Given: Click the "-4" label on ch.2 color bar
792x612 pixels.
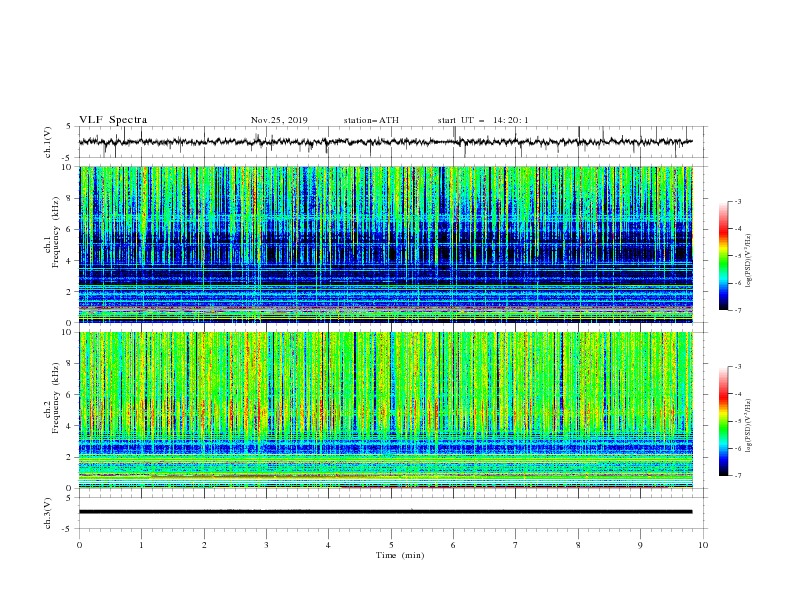Looking at the screenshot, I should pyautogui.click(x=738, y=394).
